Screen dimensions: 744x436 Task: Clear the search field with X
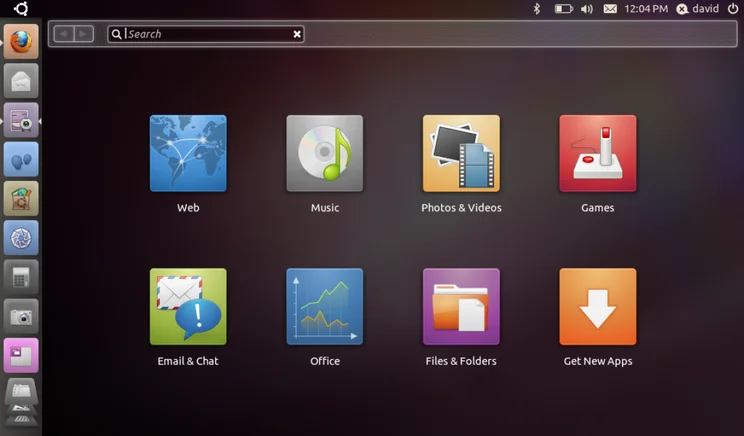(297, 34)
